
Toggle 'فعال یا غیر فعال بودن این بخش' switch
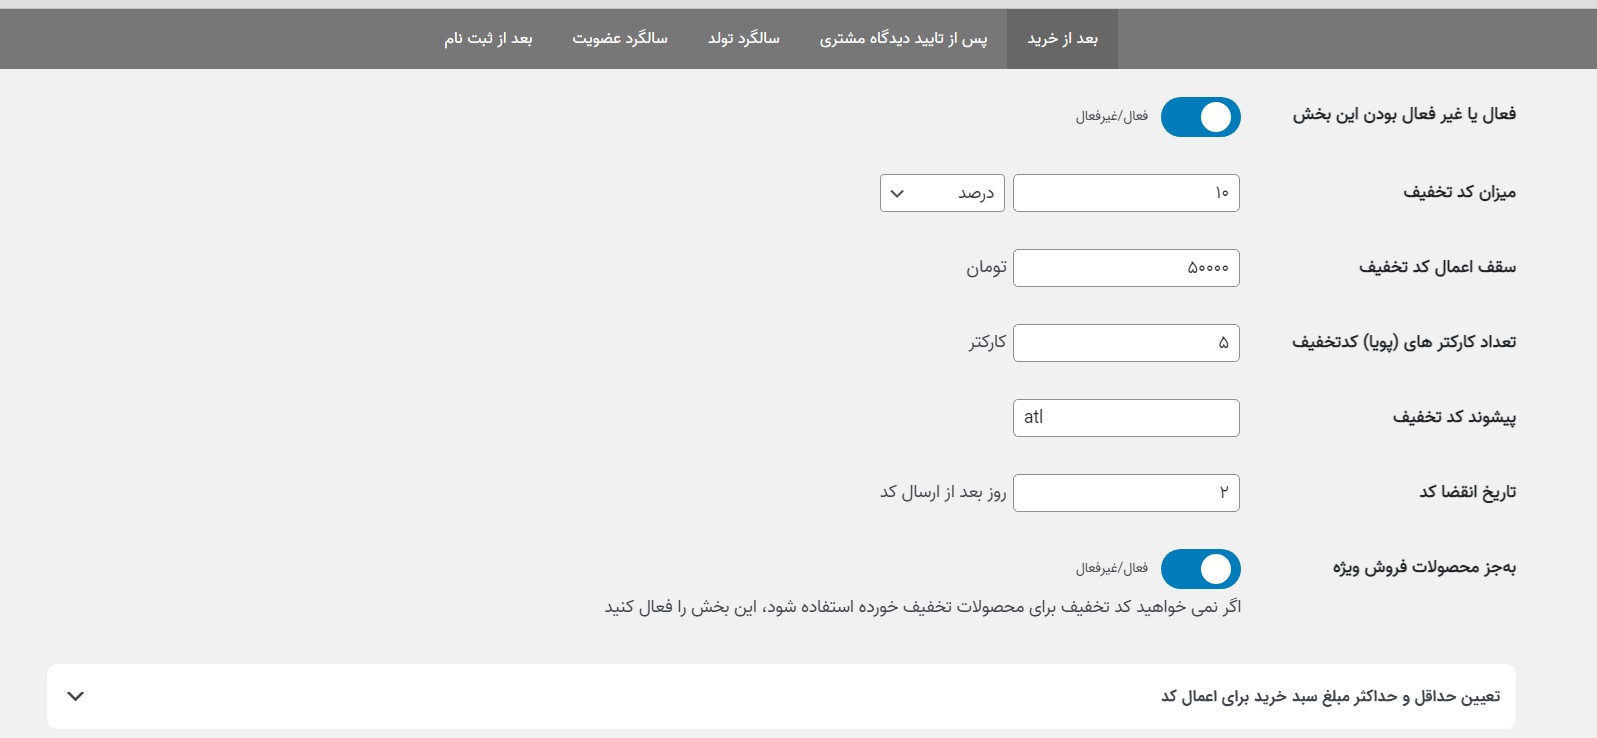pos(1200,117)
